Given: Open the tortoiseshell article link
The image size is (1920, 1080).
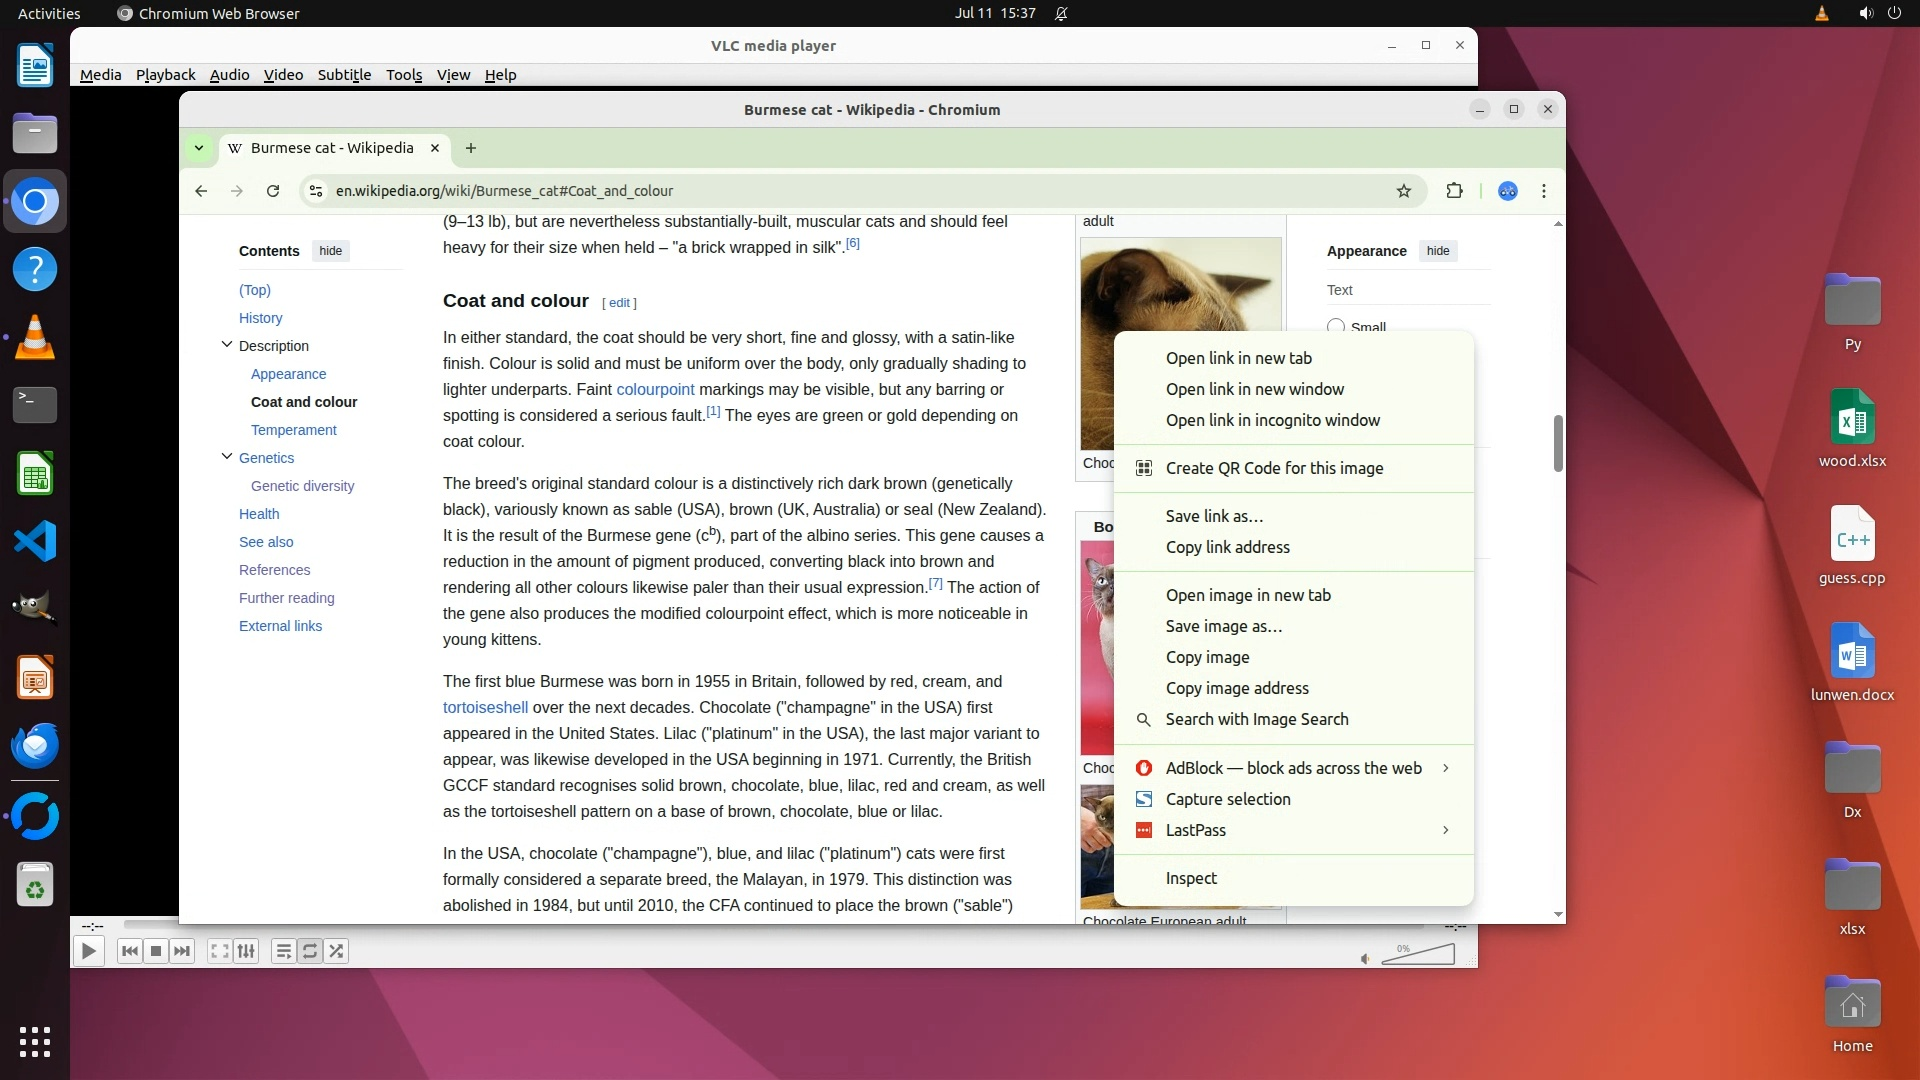Looking at the screenshot, I should (x=485, y=707).
